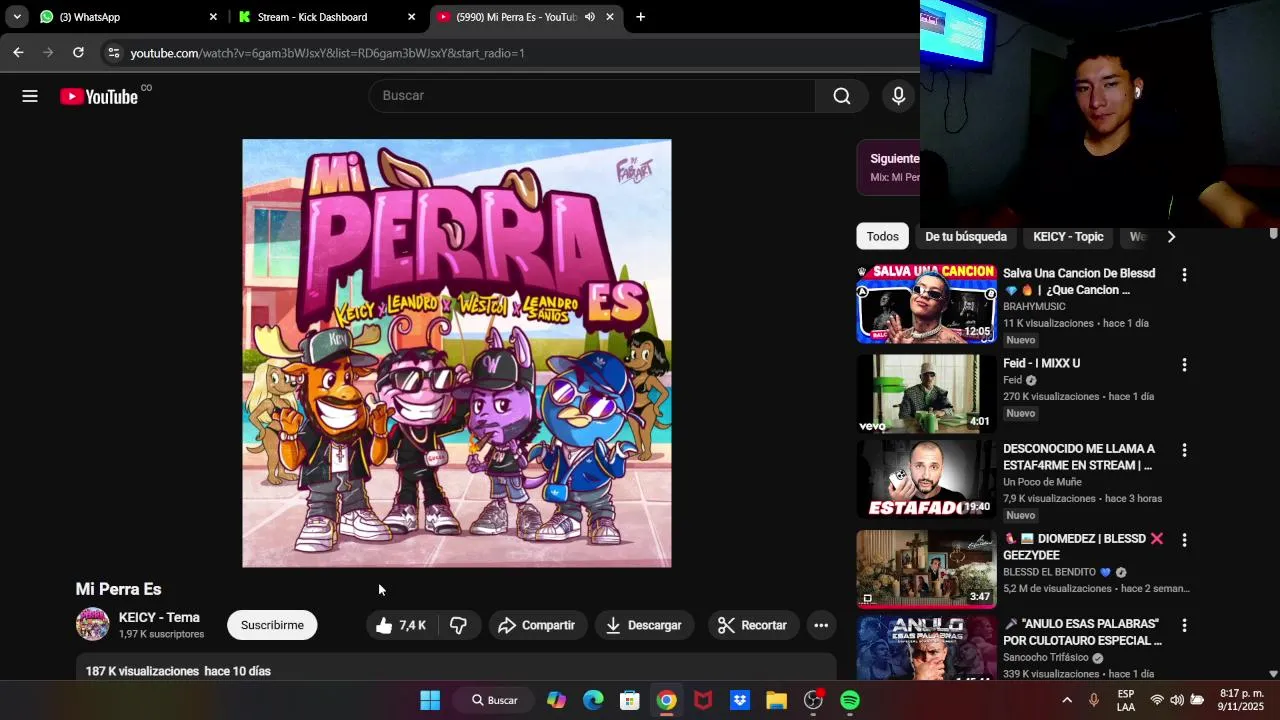Viewport: 1280px width, 720px height.
Task: Click the recommendations scrollbar down arrow
Action: click(1273, 674)
